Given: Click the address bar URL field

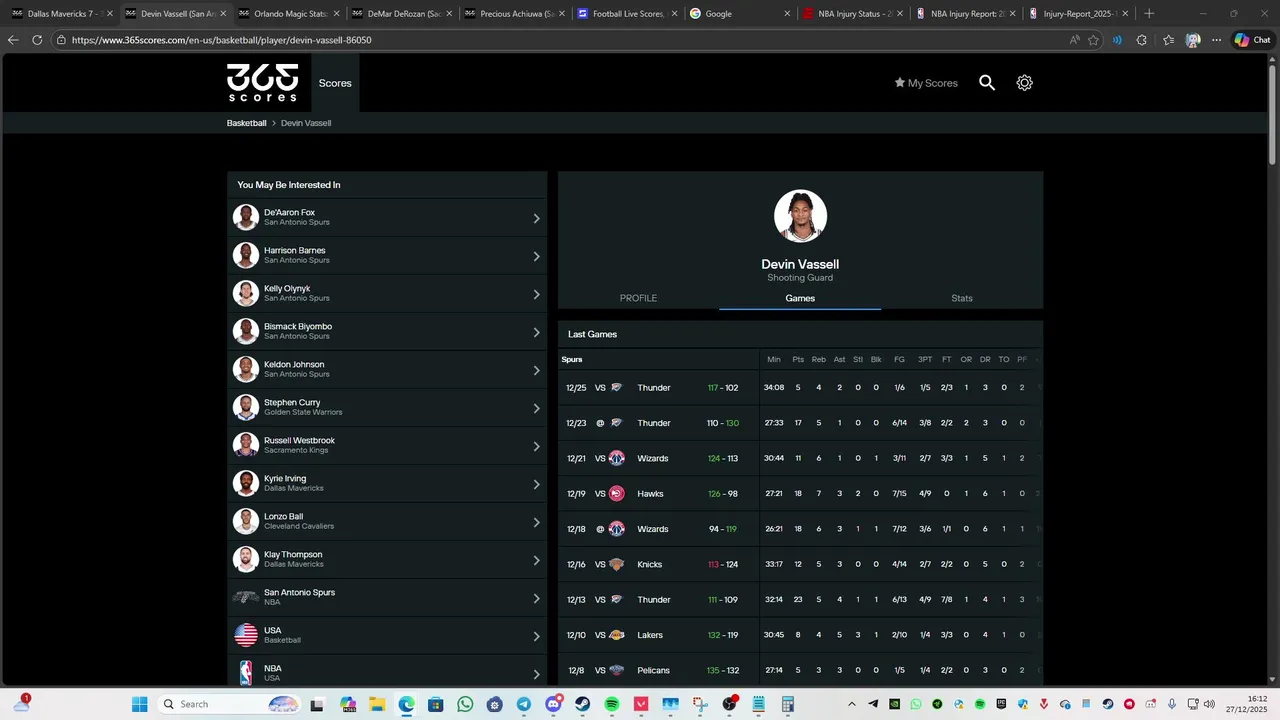Looking at the screenshot, I should point(560,40).
